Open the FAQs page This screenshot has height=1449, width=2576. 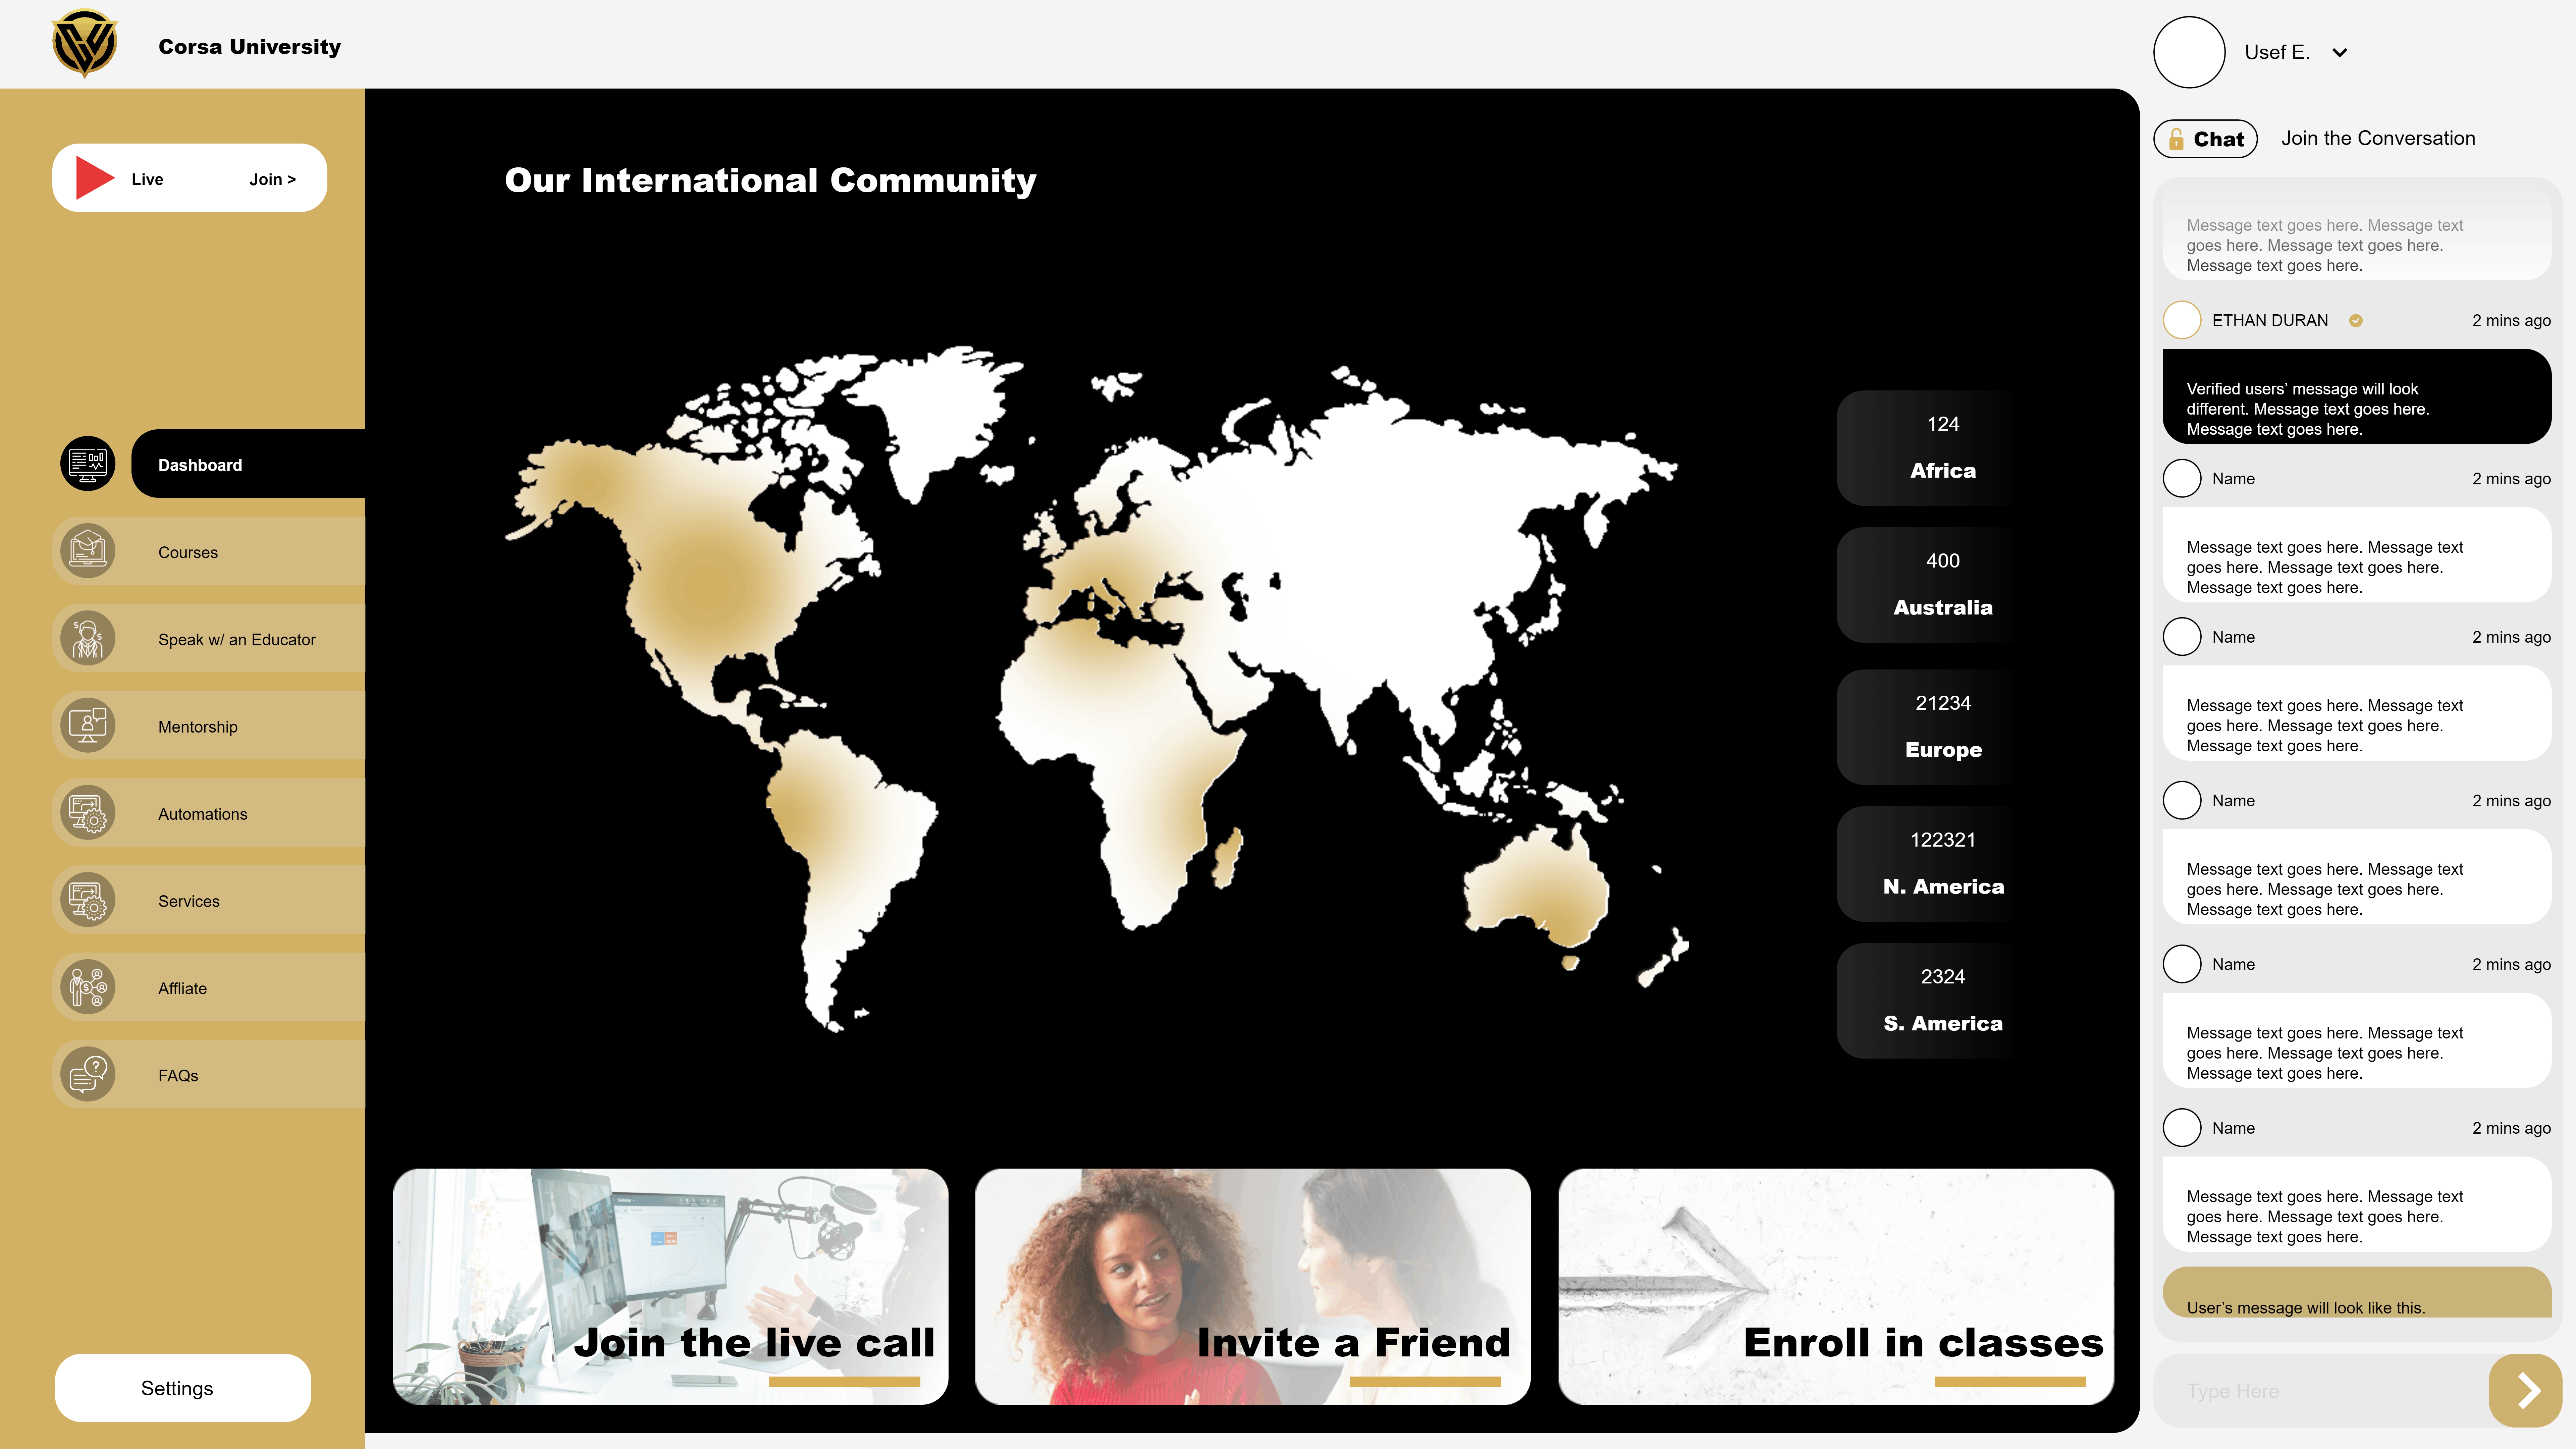point(209,1074)
